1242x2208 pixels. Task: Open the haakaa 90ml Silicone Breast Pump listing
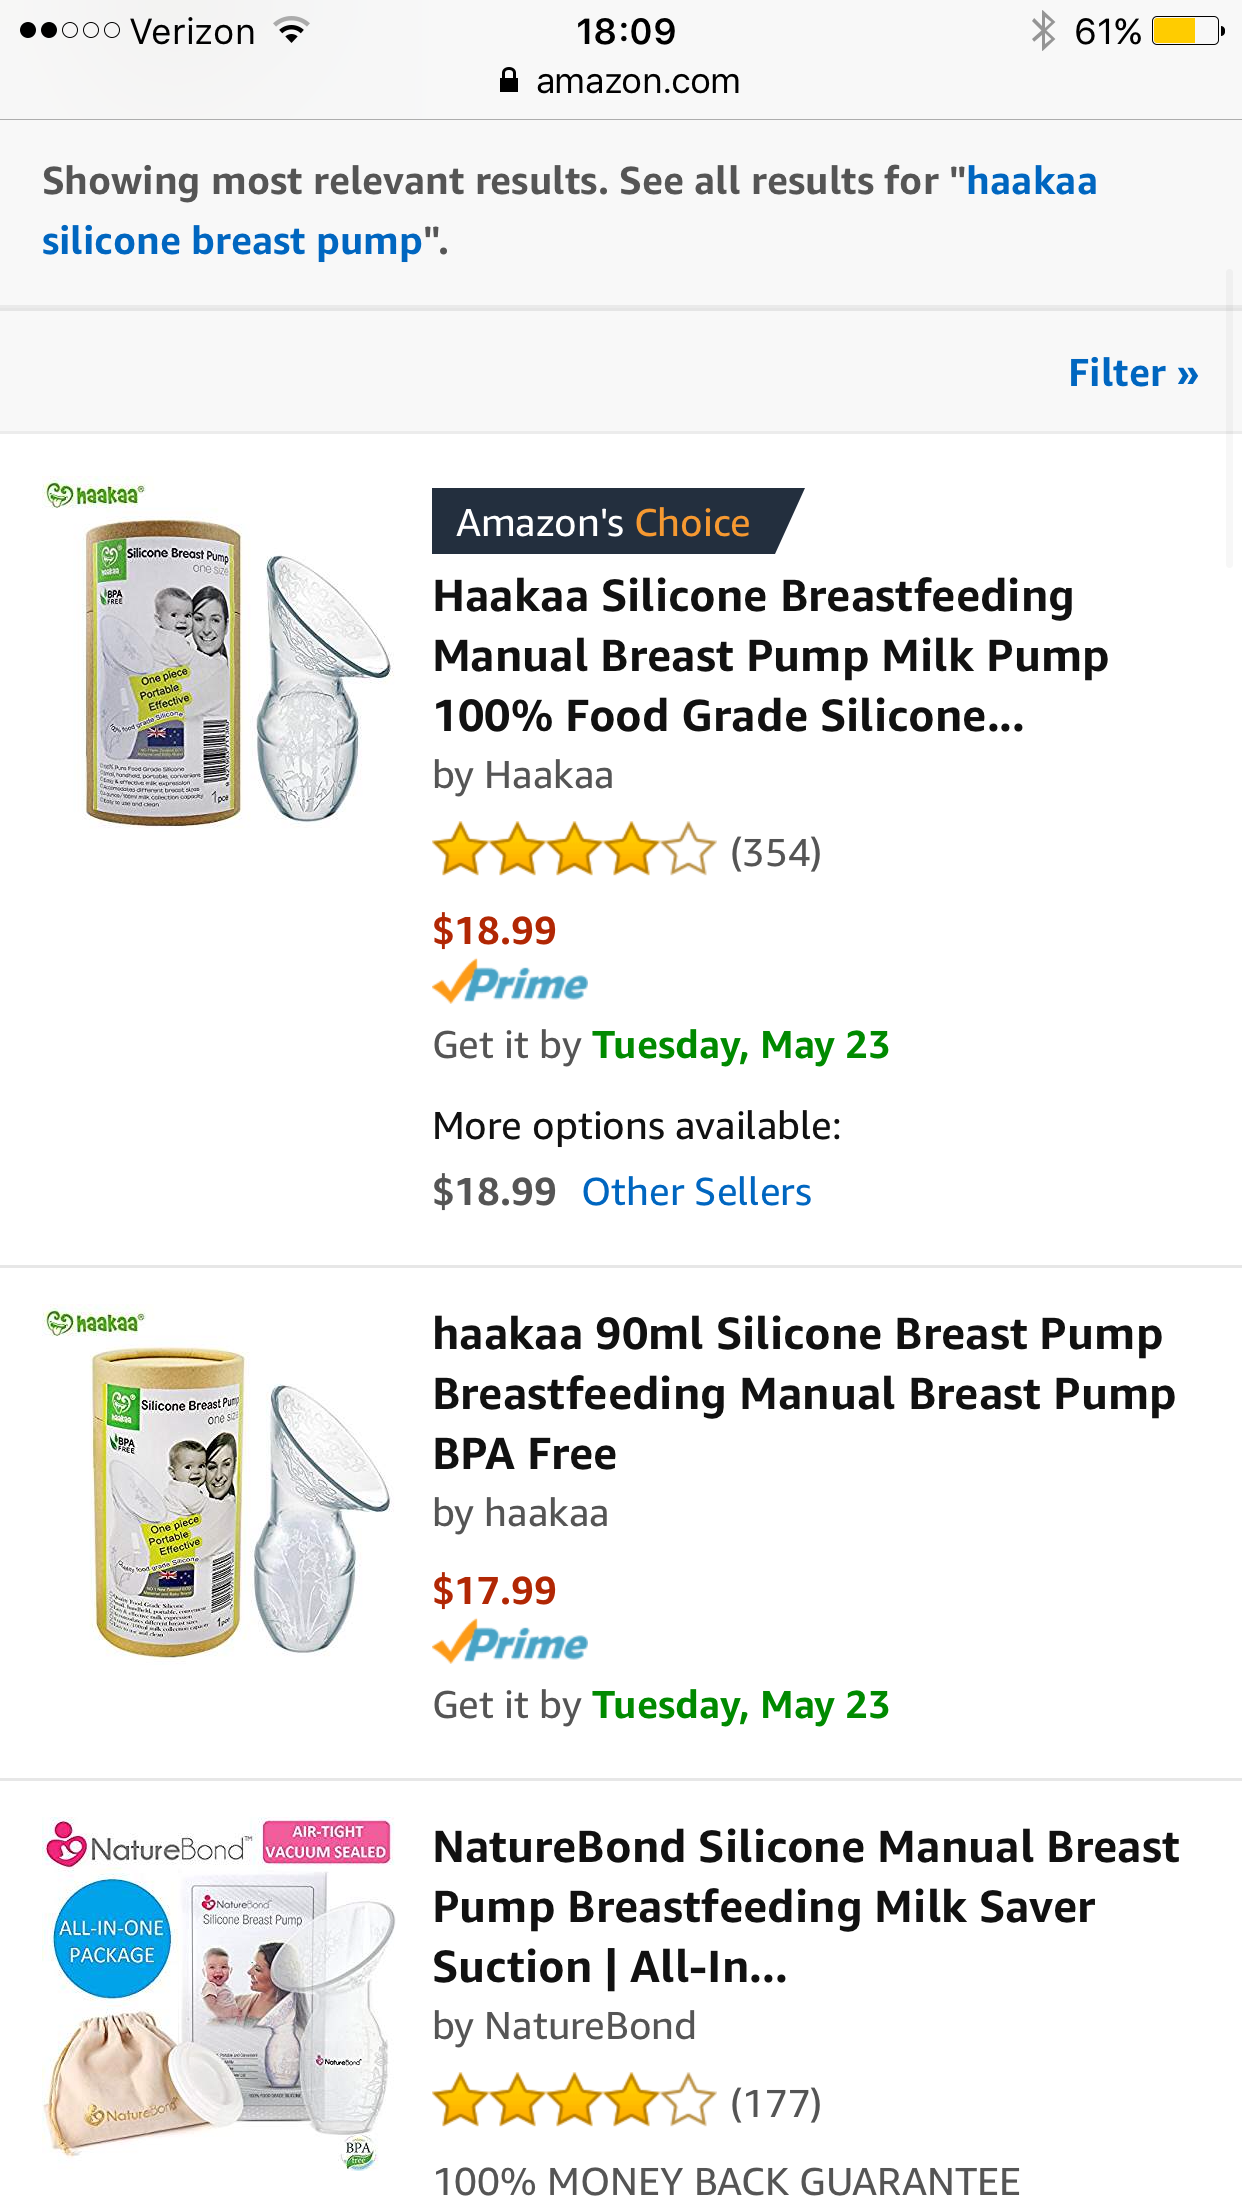pos(804,1393)
